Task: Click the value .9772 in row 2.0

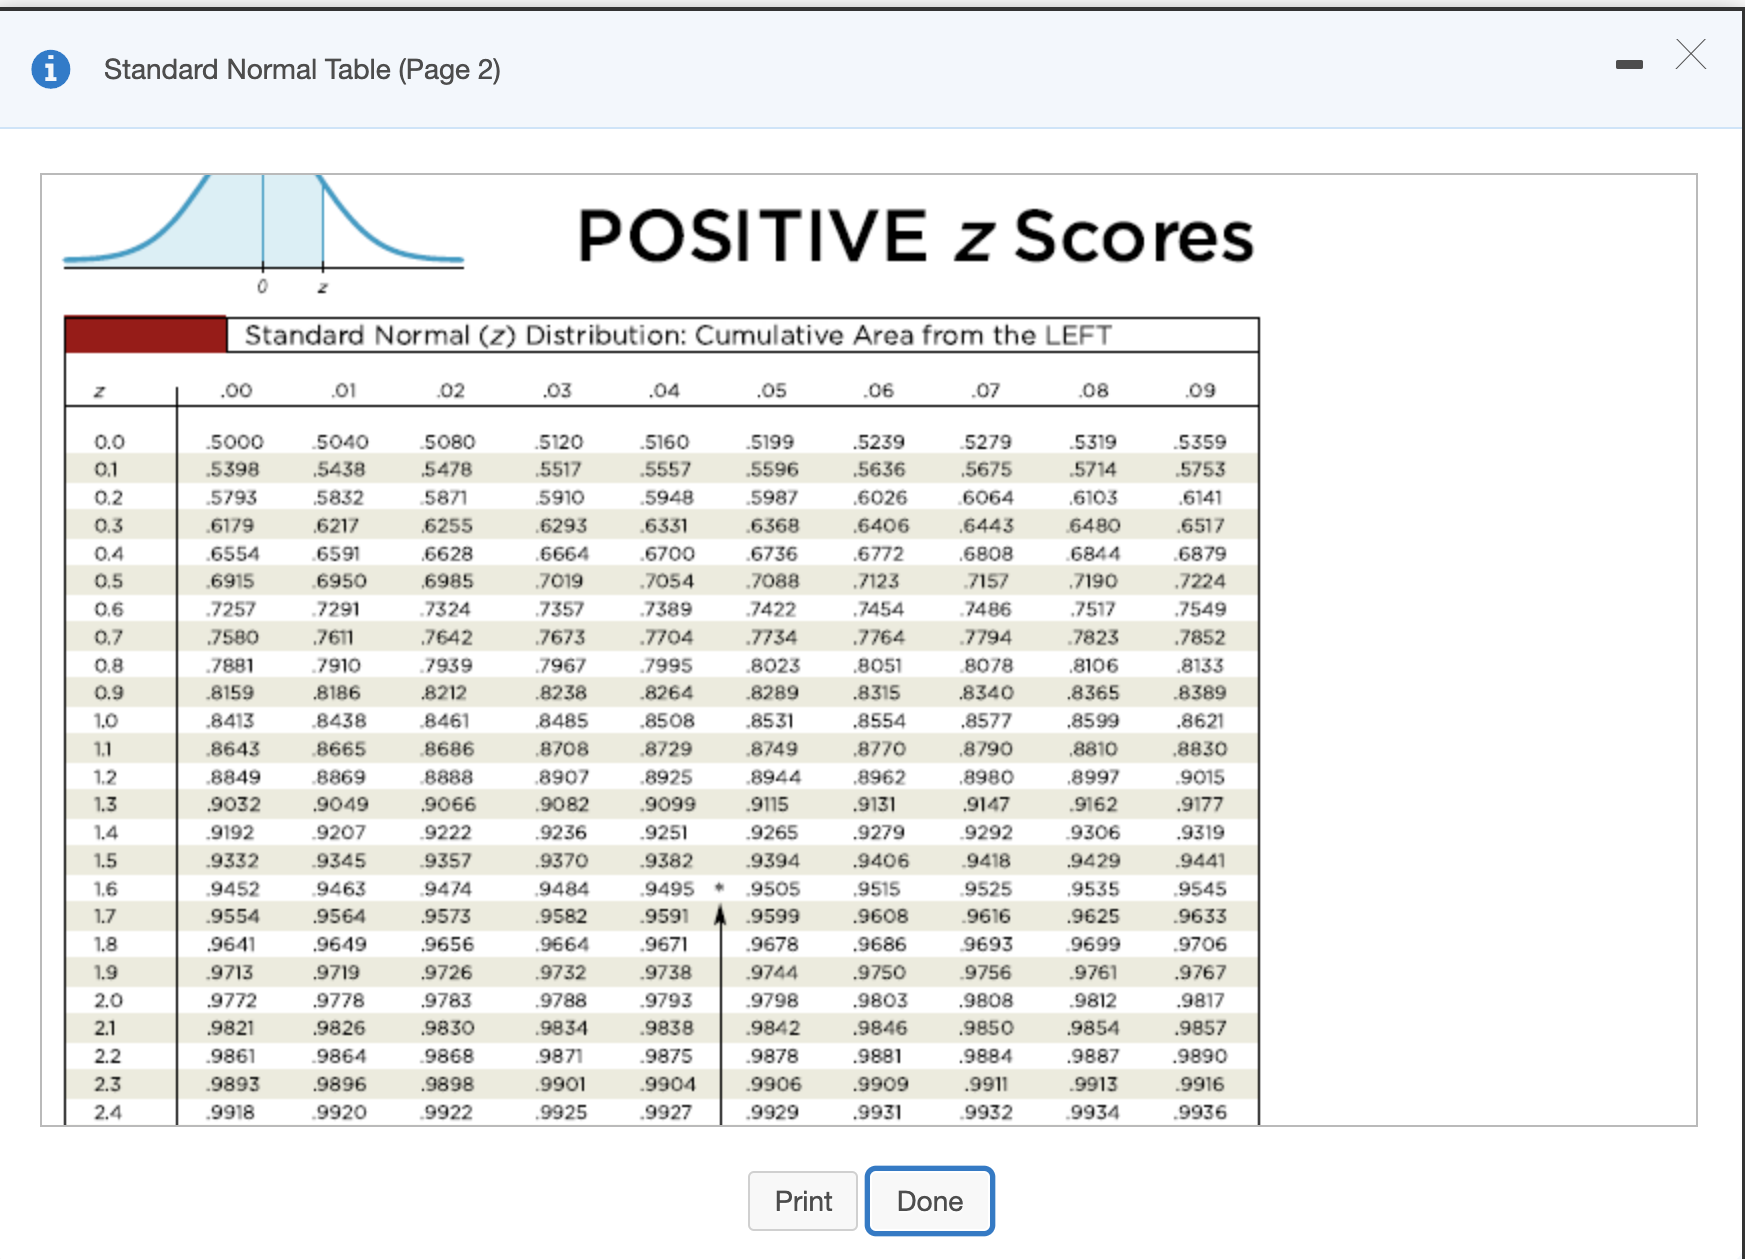Action: 231,1000
